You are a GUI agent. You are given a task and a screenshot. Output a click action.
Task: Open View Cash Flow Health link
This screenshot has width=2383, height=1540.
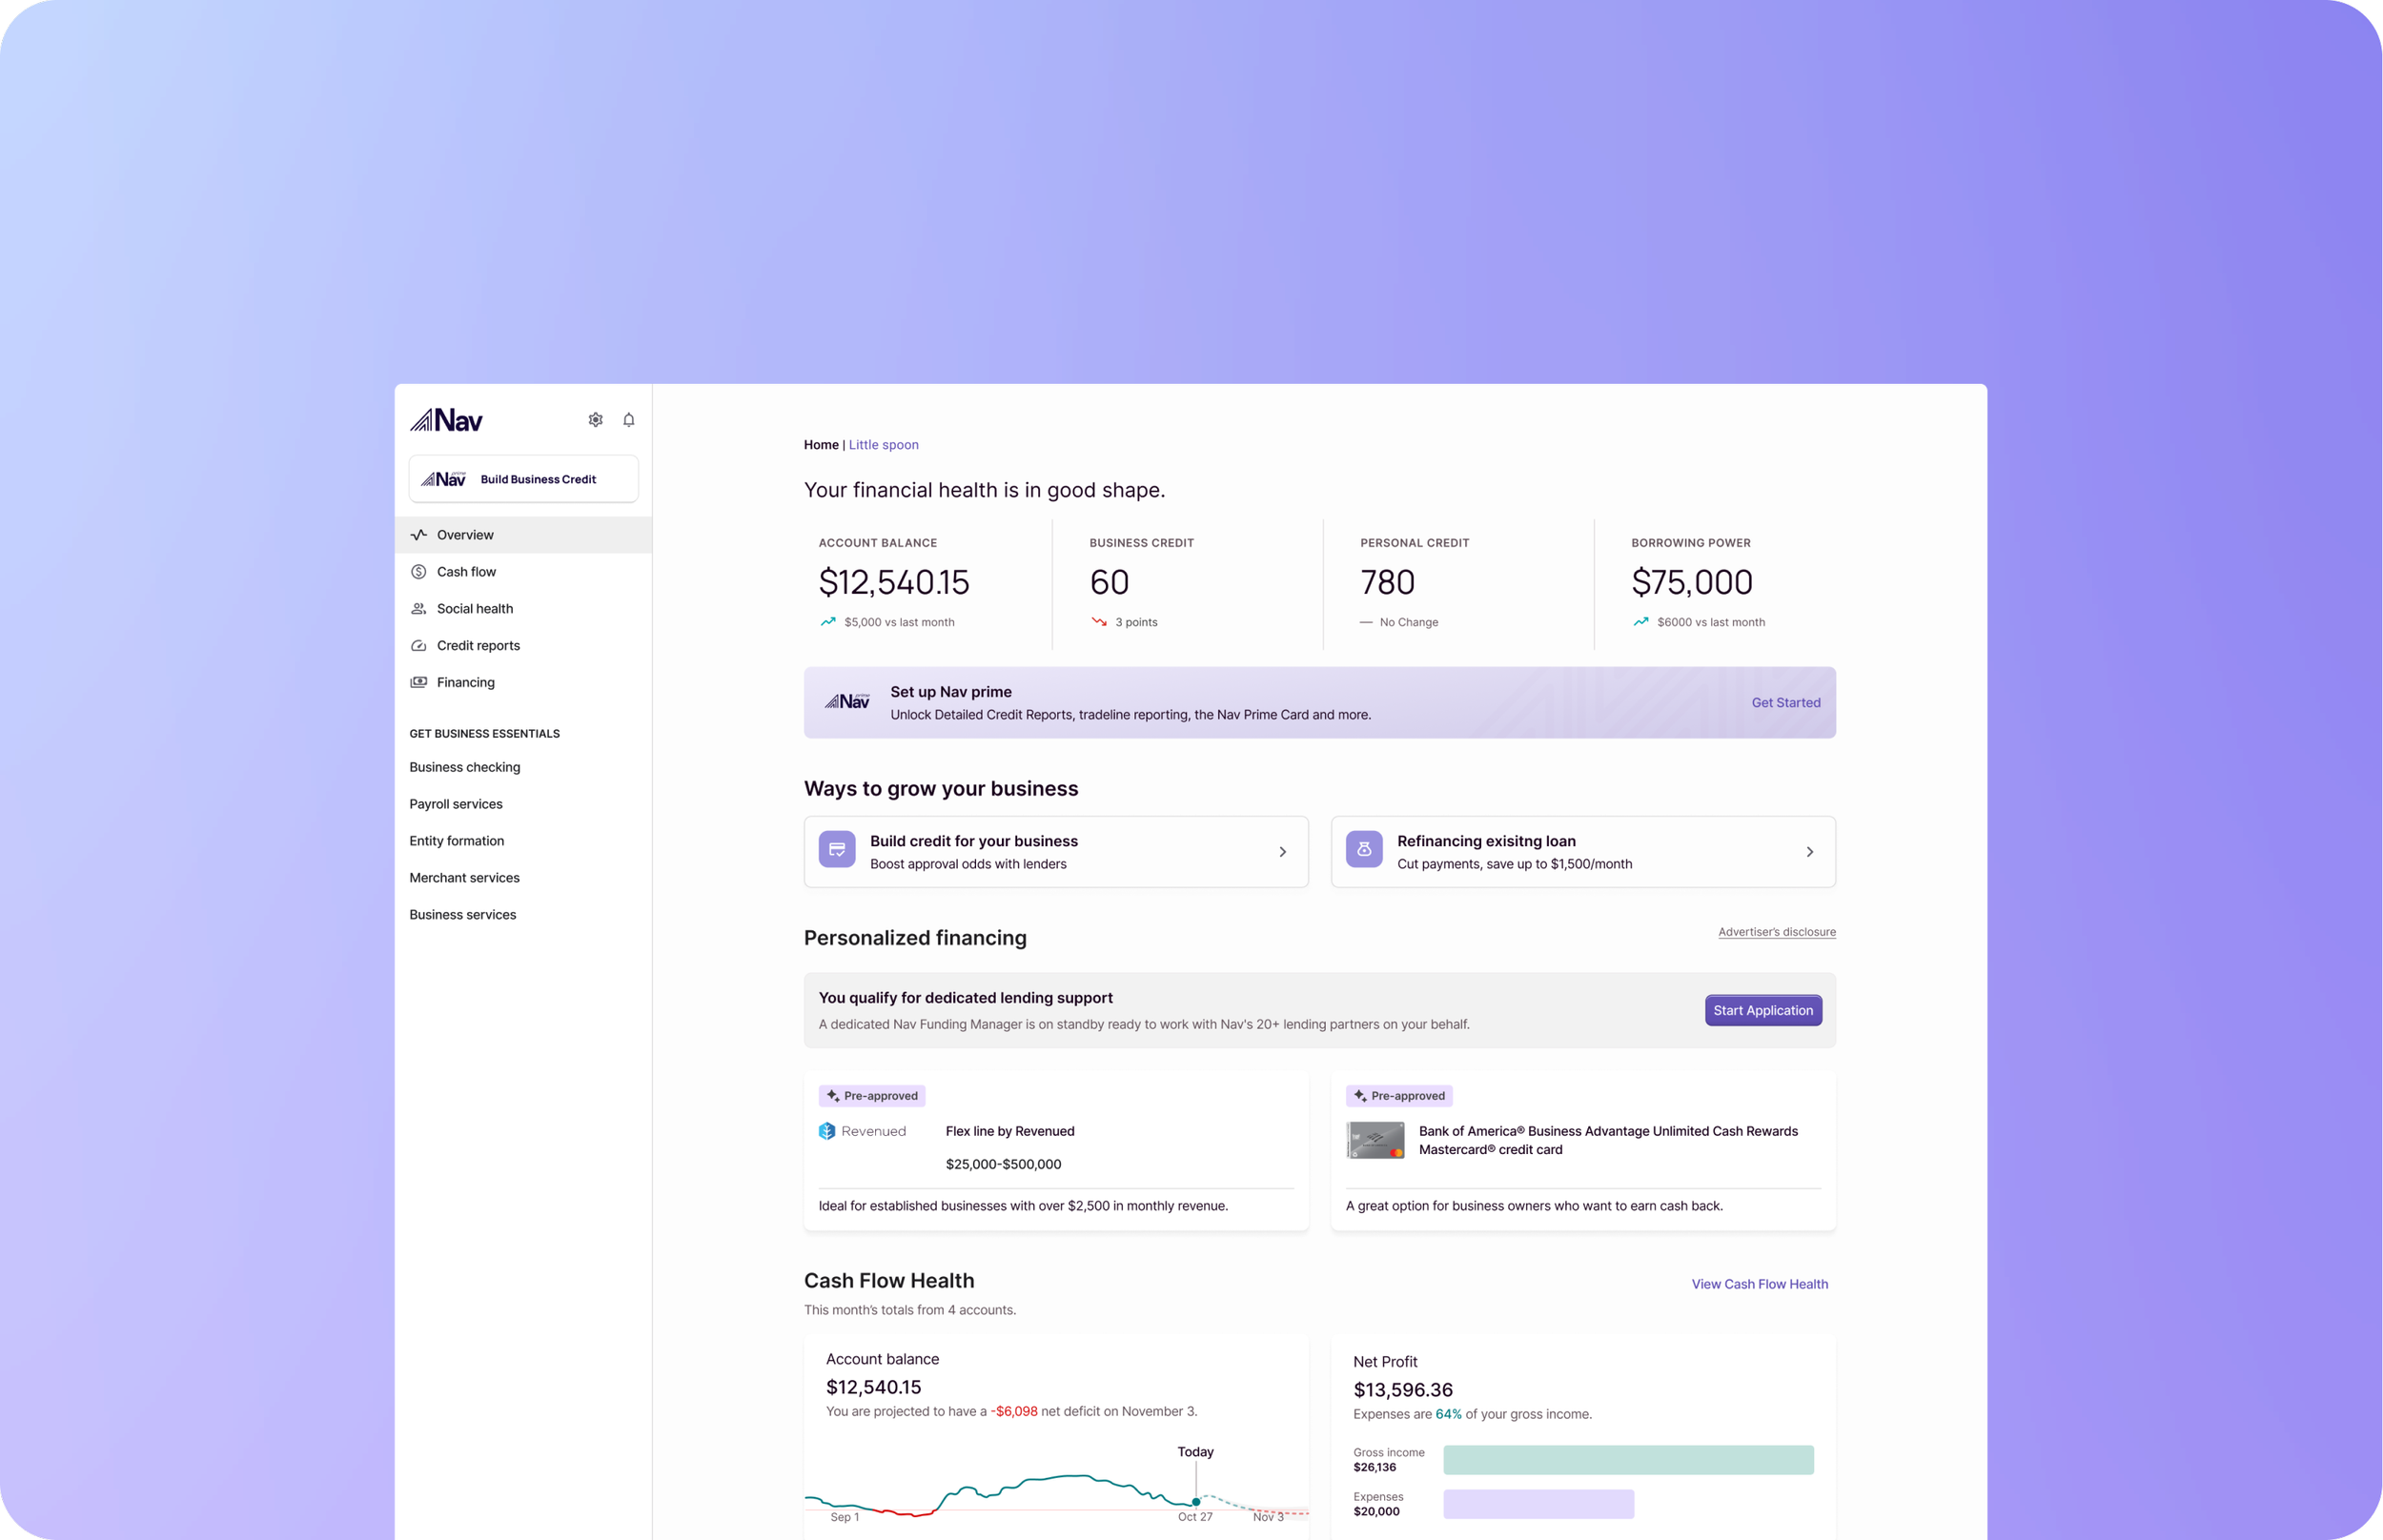pyautogui.click(x=1759, y=1284)
